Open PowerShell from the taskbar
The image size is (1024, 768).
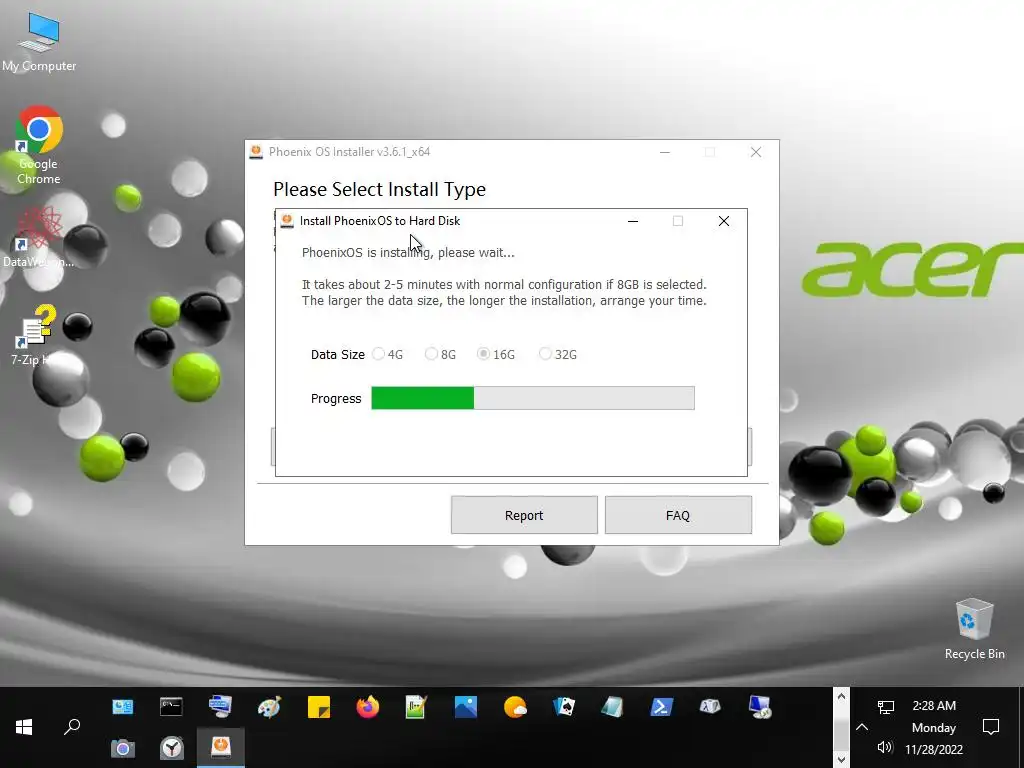click(661, 707)
